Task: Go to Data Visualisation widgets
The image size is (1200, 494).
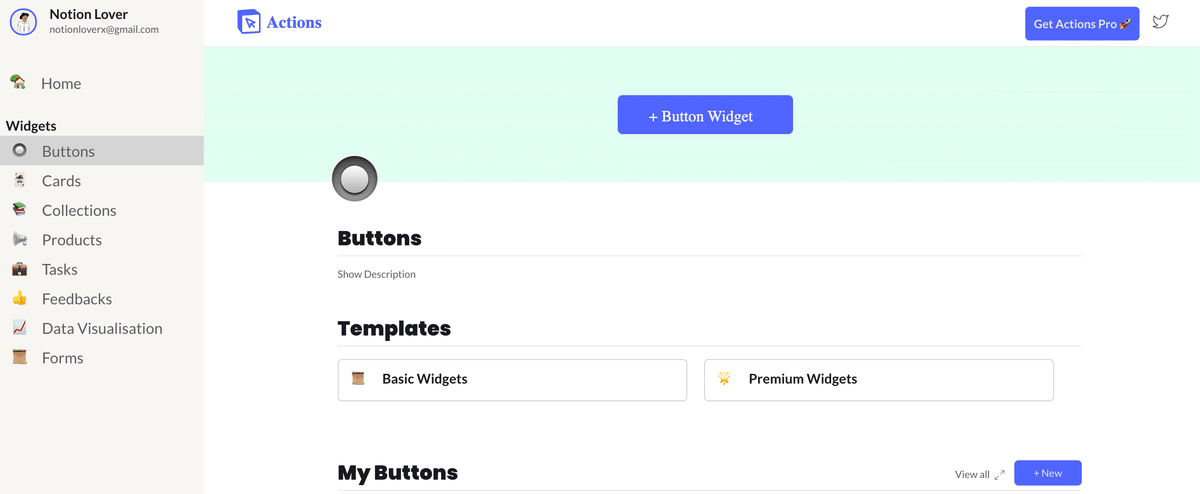Action: (101, 328)
